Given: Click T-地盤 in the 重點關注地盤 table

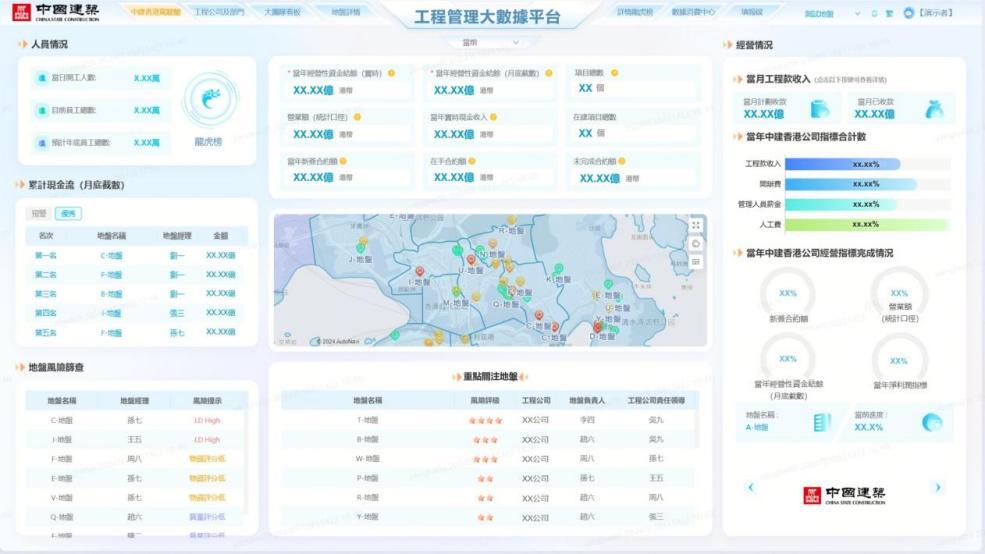Looking at the screenshot, I should [366, 420].
